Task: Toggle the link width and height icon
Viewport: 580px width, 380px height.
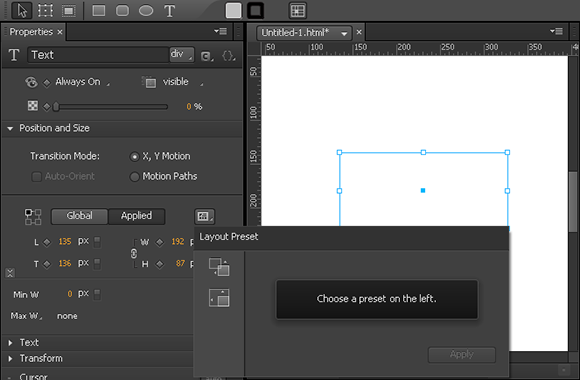Action: point(134,253)
